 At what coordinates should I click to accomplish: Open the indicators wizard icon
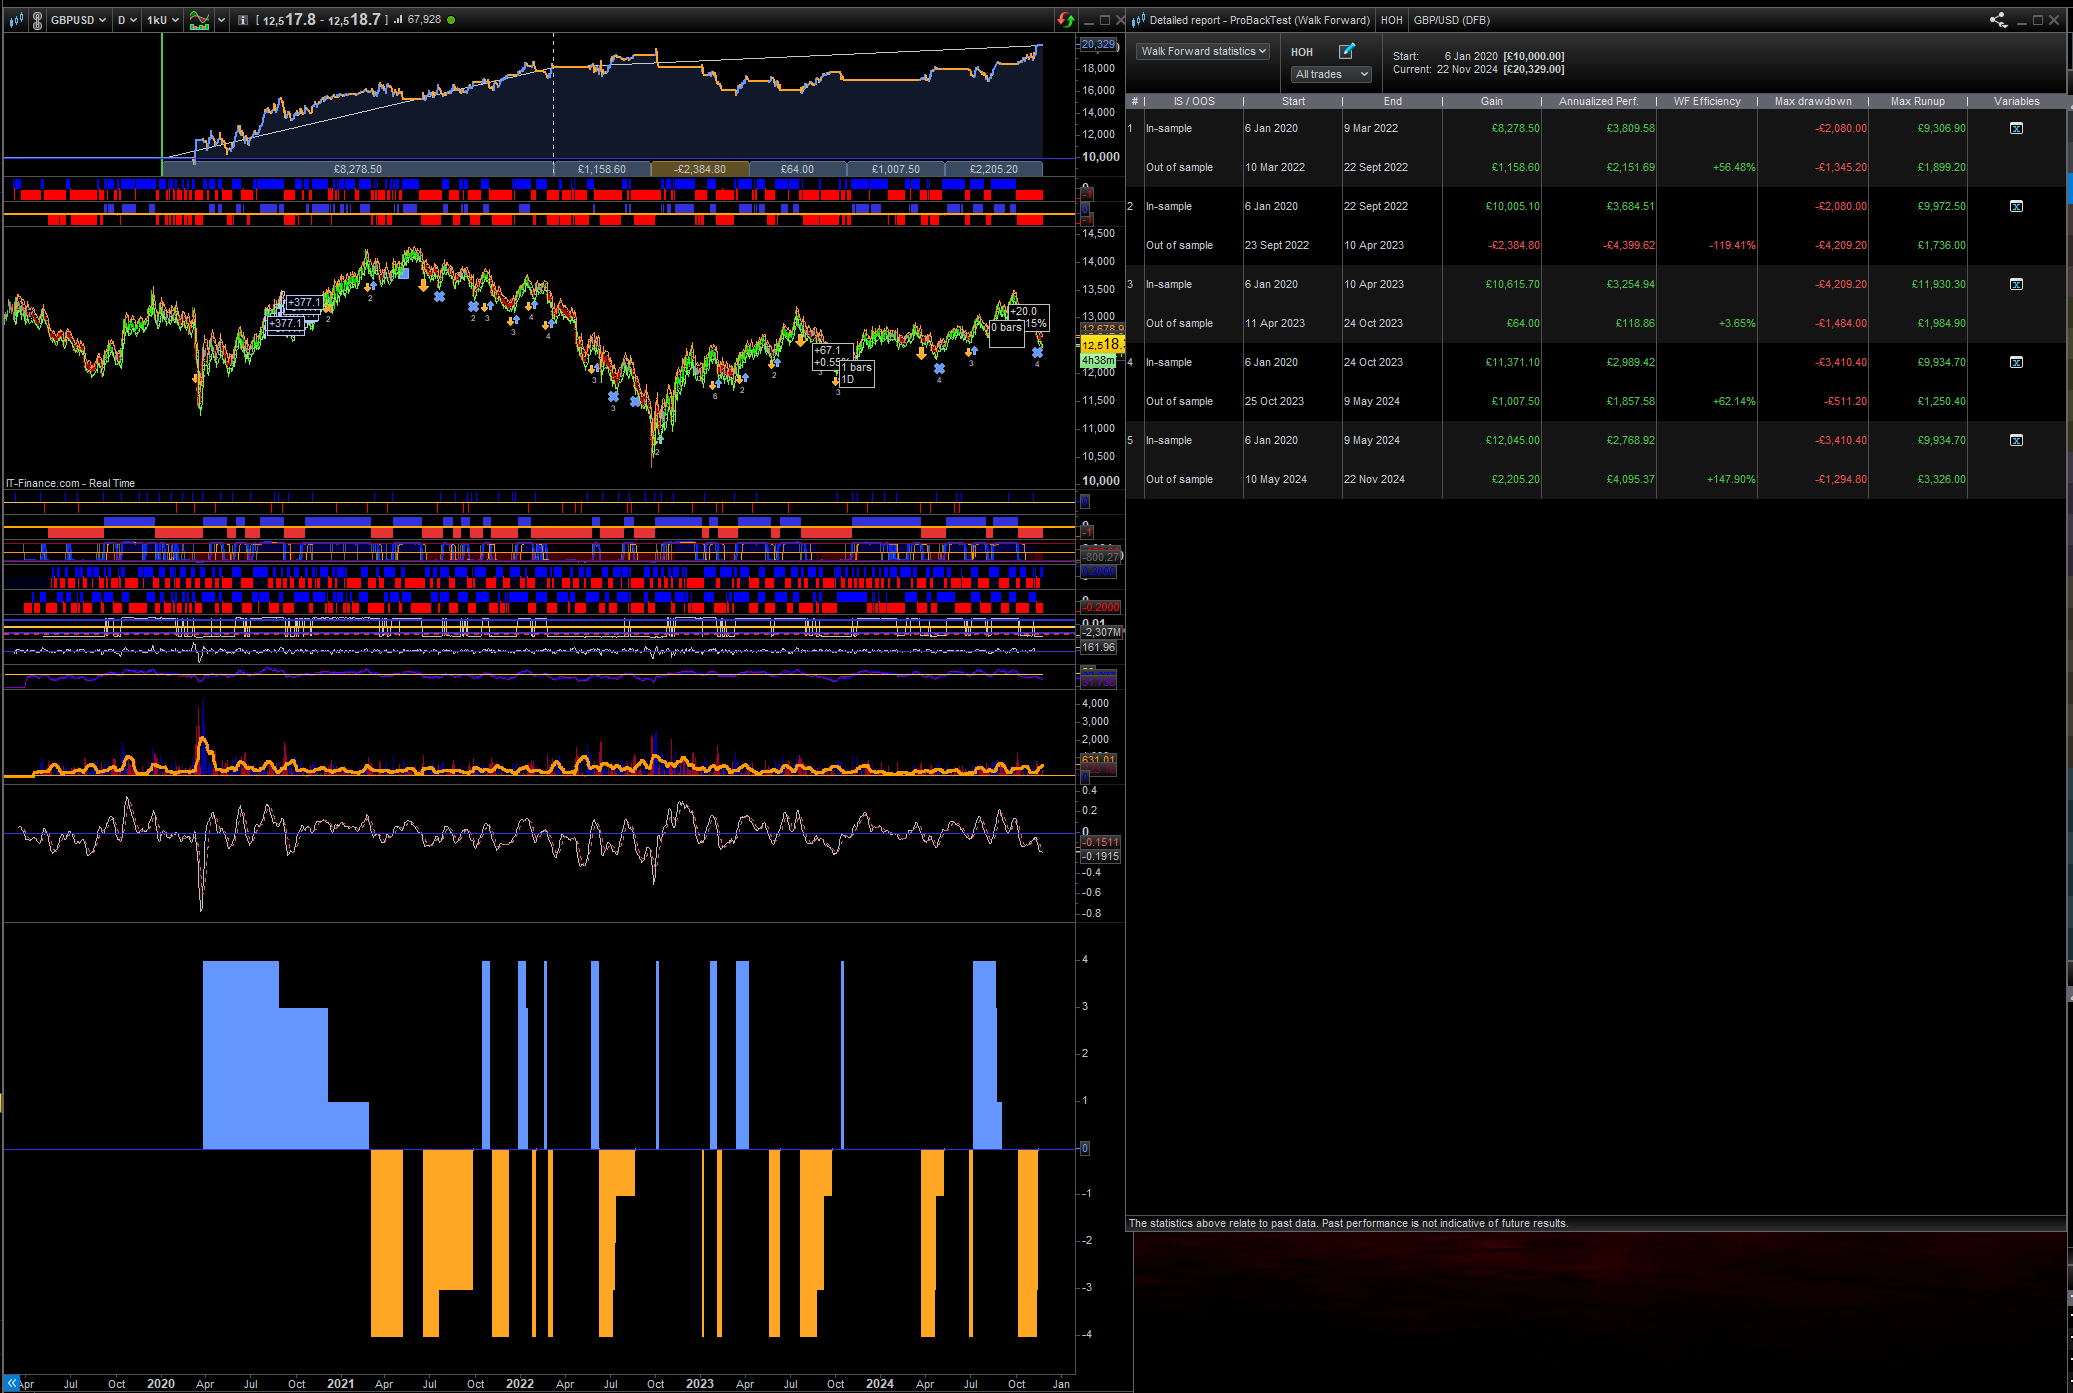point(200,20)
